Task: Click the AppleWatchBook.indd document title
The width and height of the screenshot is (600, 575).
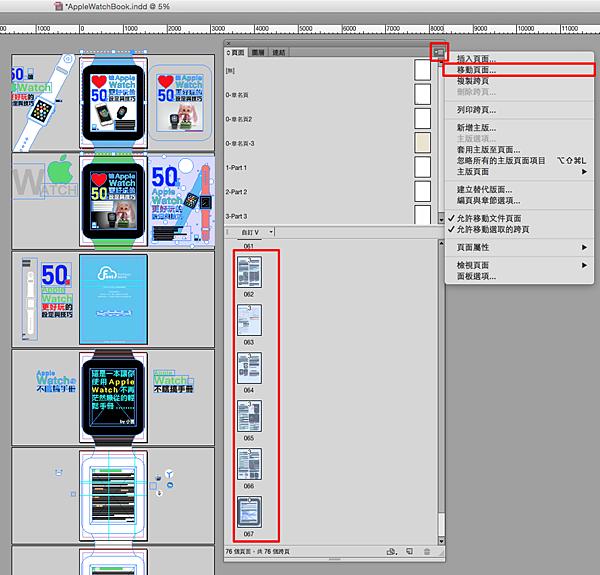Action: (x=117, y=6)
